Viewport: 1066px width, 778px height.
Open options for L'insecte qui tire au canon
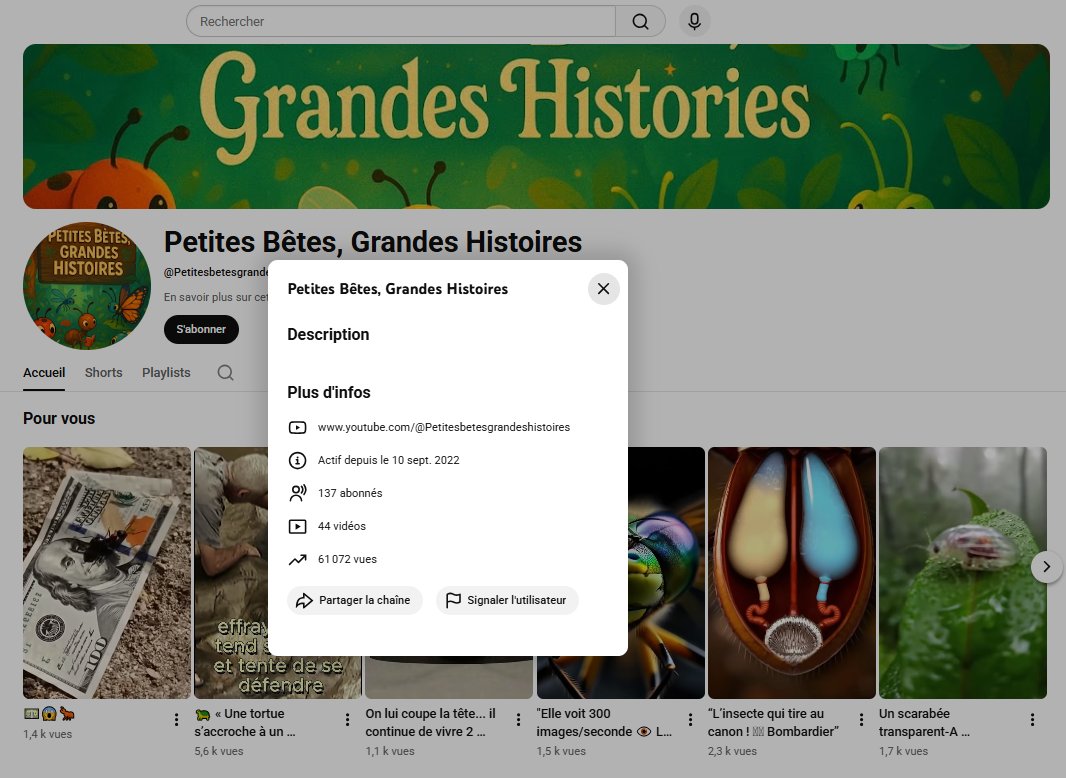coord(861,720)
